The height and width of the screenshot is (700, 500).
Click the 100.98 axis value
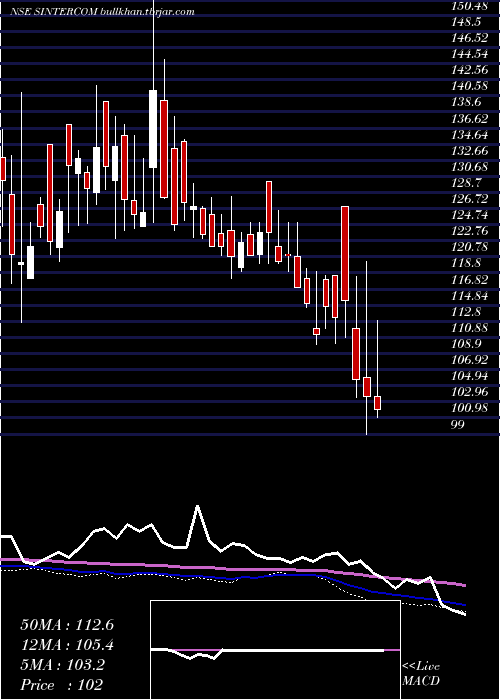[470, 408]
